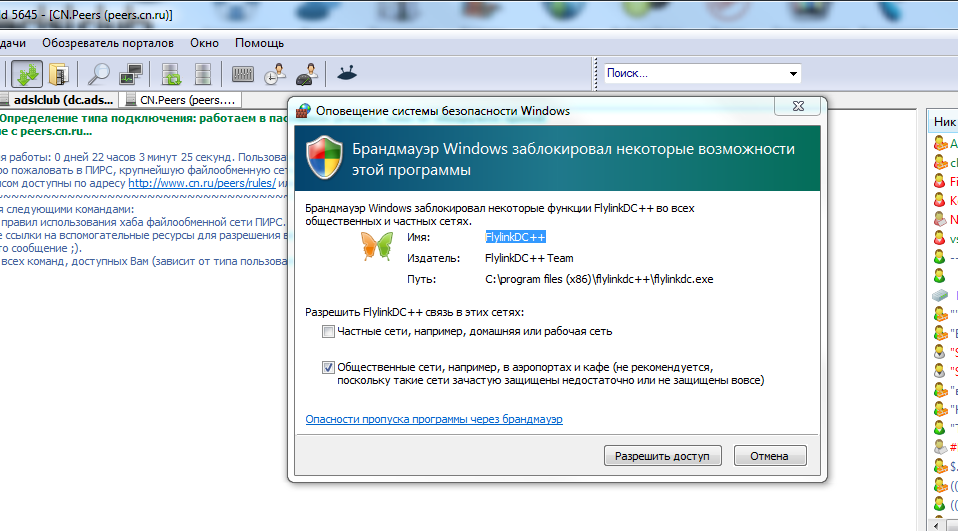Open the Обозреватель порталов menu
The height and width of the screenshot is (531, 958).
point(108,43)
